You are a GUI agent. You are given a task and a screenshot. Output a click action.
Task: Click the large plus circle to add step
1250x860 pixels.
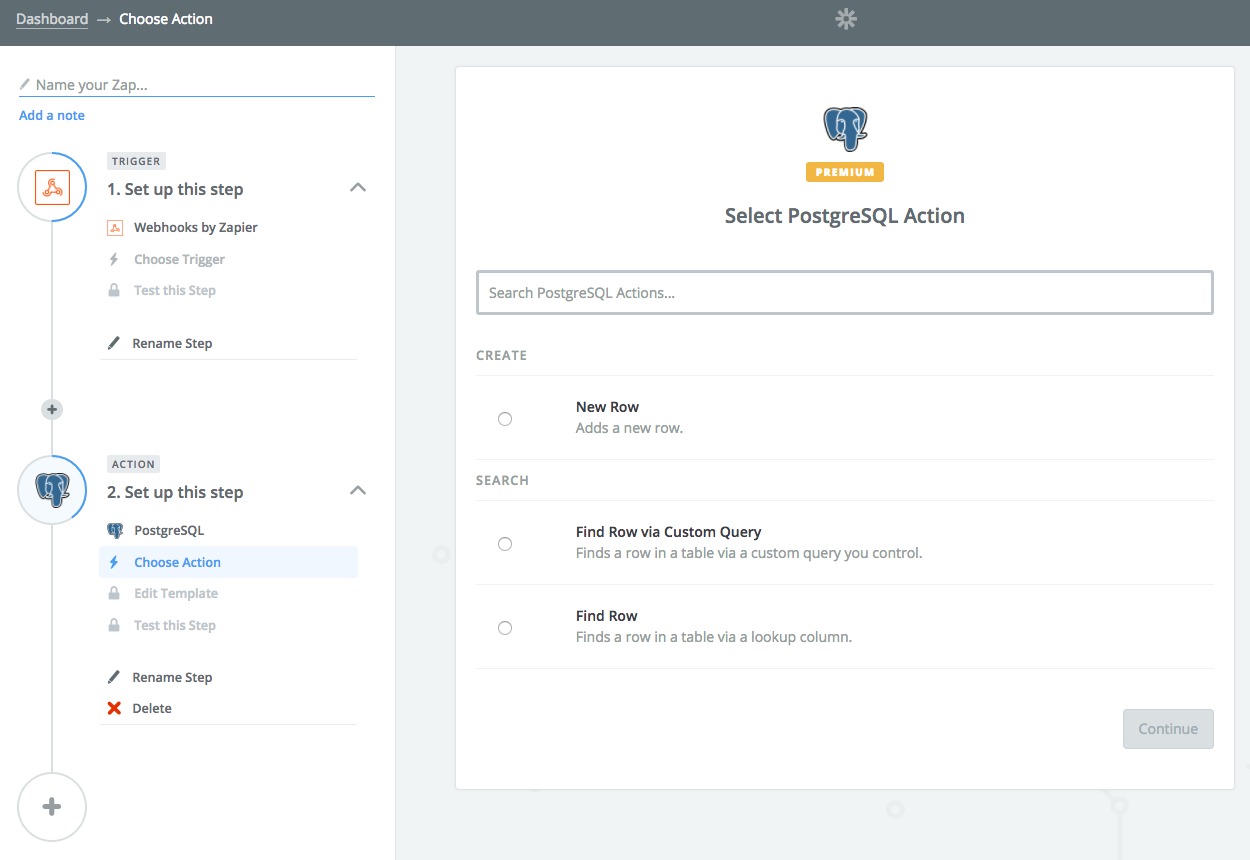click(52, 807)
